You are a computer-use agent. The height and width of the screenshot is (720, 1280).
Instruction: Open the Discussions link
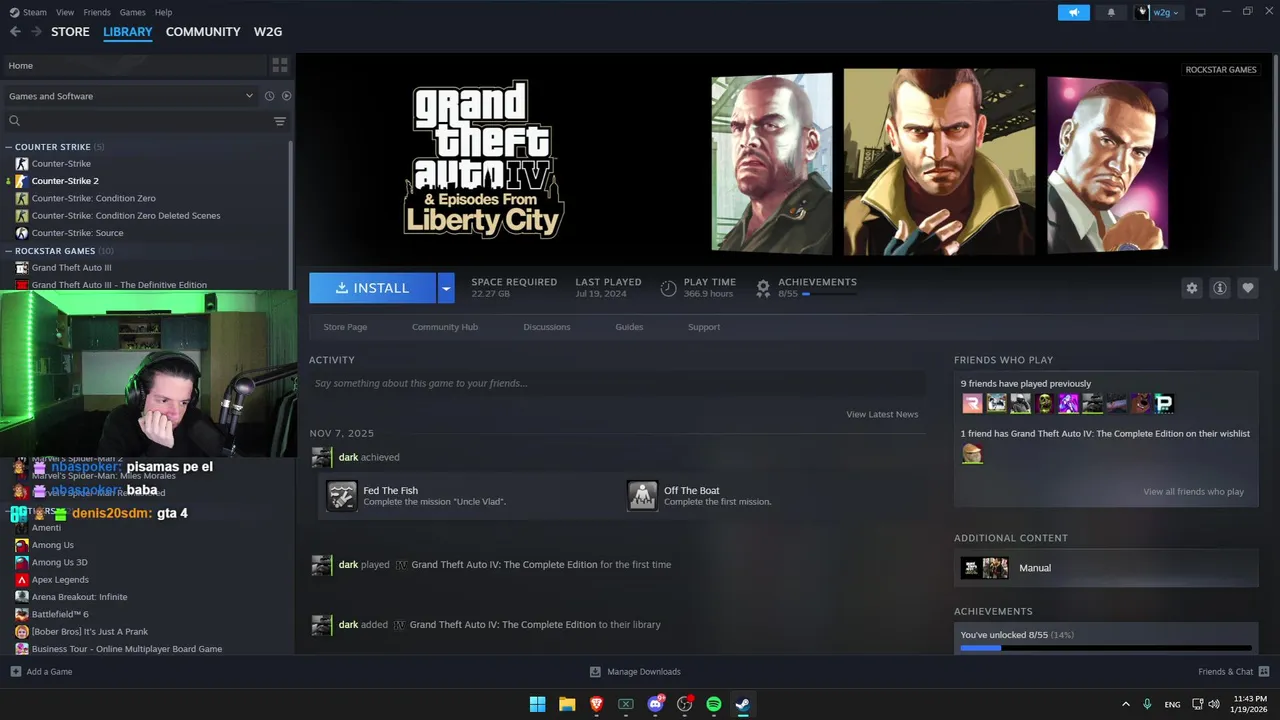click(547, 327)
